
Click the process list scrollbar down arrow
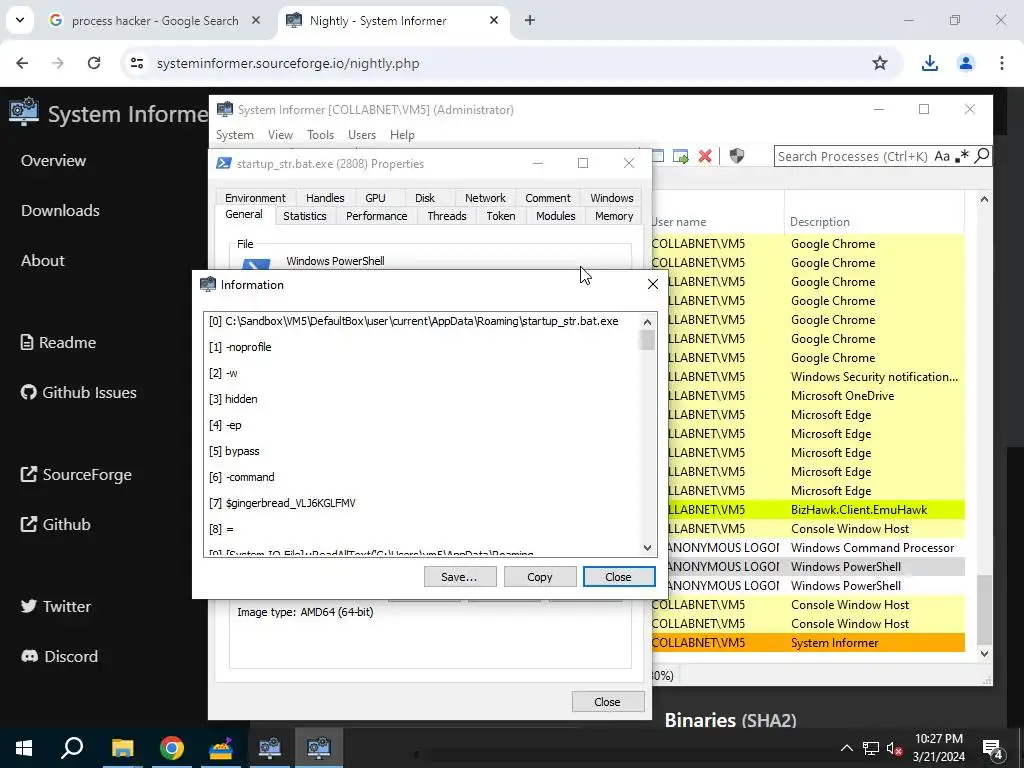pyautogui.click(x=984, y=654)
